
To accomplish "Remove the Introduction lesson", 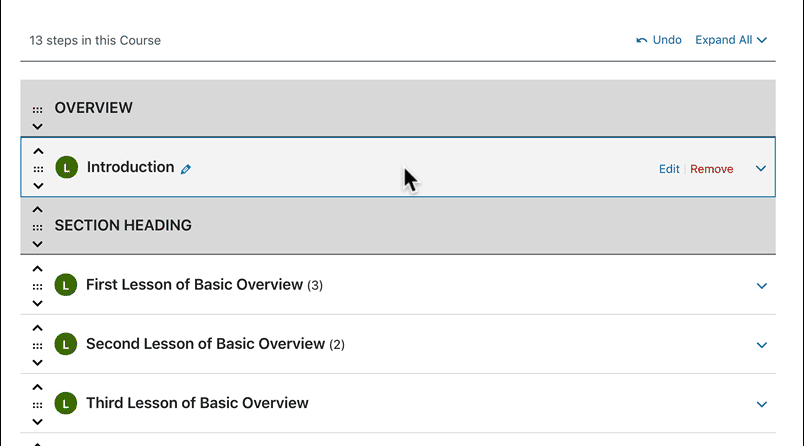I will 711,169.
